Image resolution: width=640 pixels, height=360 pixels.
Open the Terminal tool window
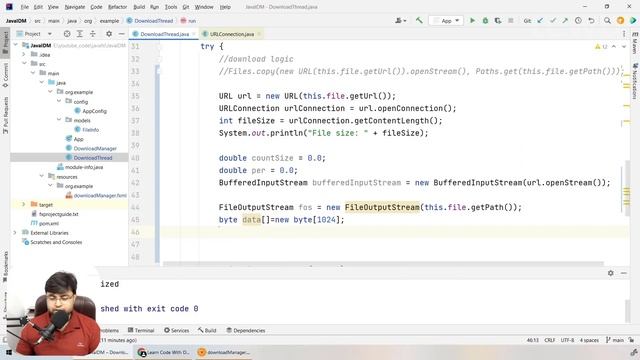pyautogui.click(x=141, y=330)
